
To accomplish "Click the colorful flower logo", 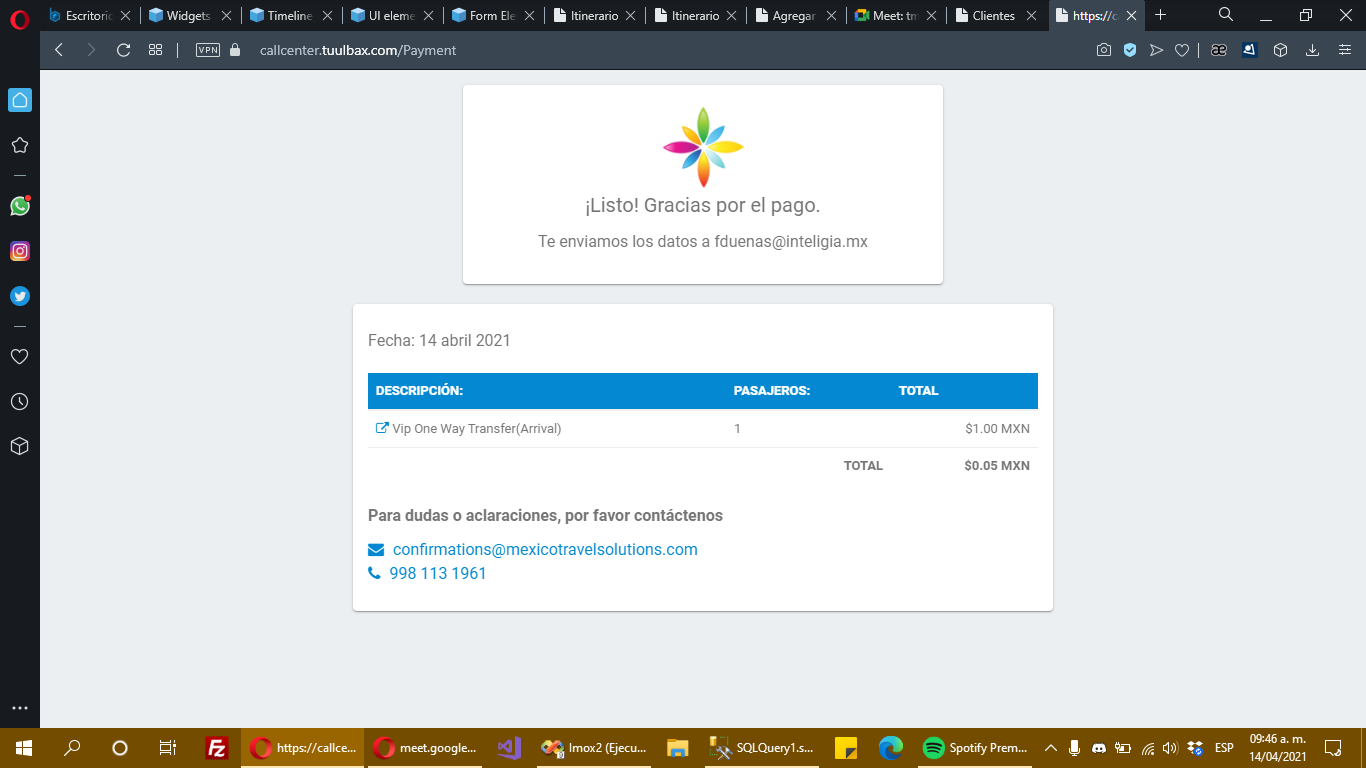I will tap(703, 147).
